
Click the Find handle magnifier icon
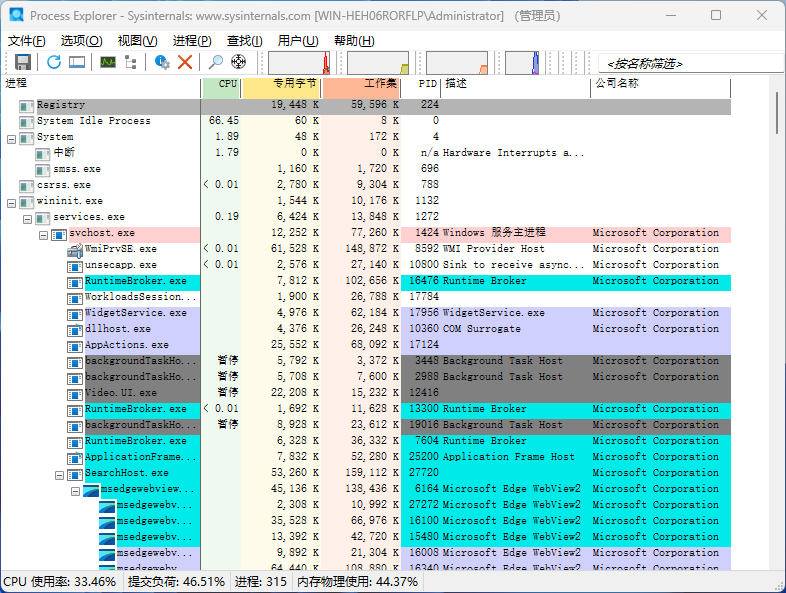point(216,62)
